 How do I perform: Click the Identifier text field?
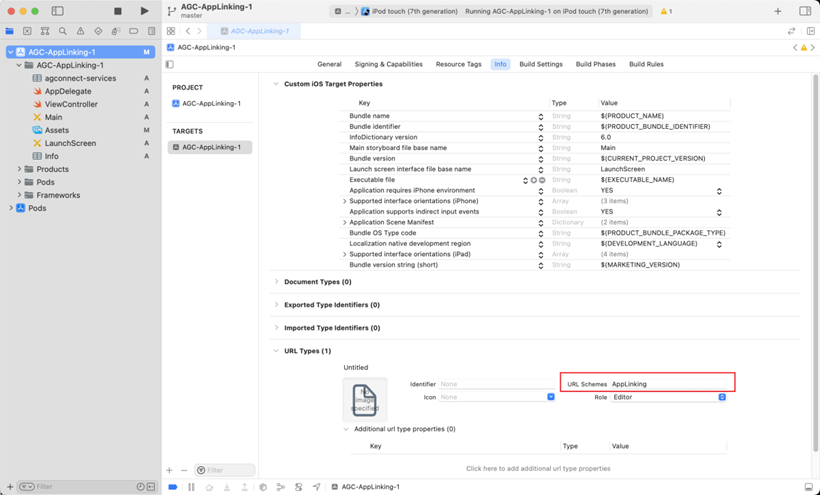pyautogui.click(x=496, y=384)
